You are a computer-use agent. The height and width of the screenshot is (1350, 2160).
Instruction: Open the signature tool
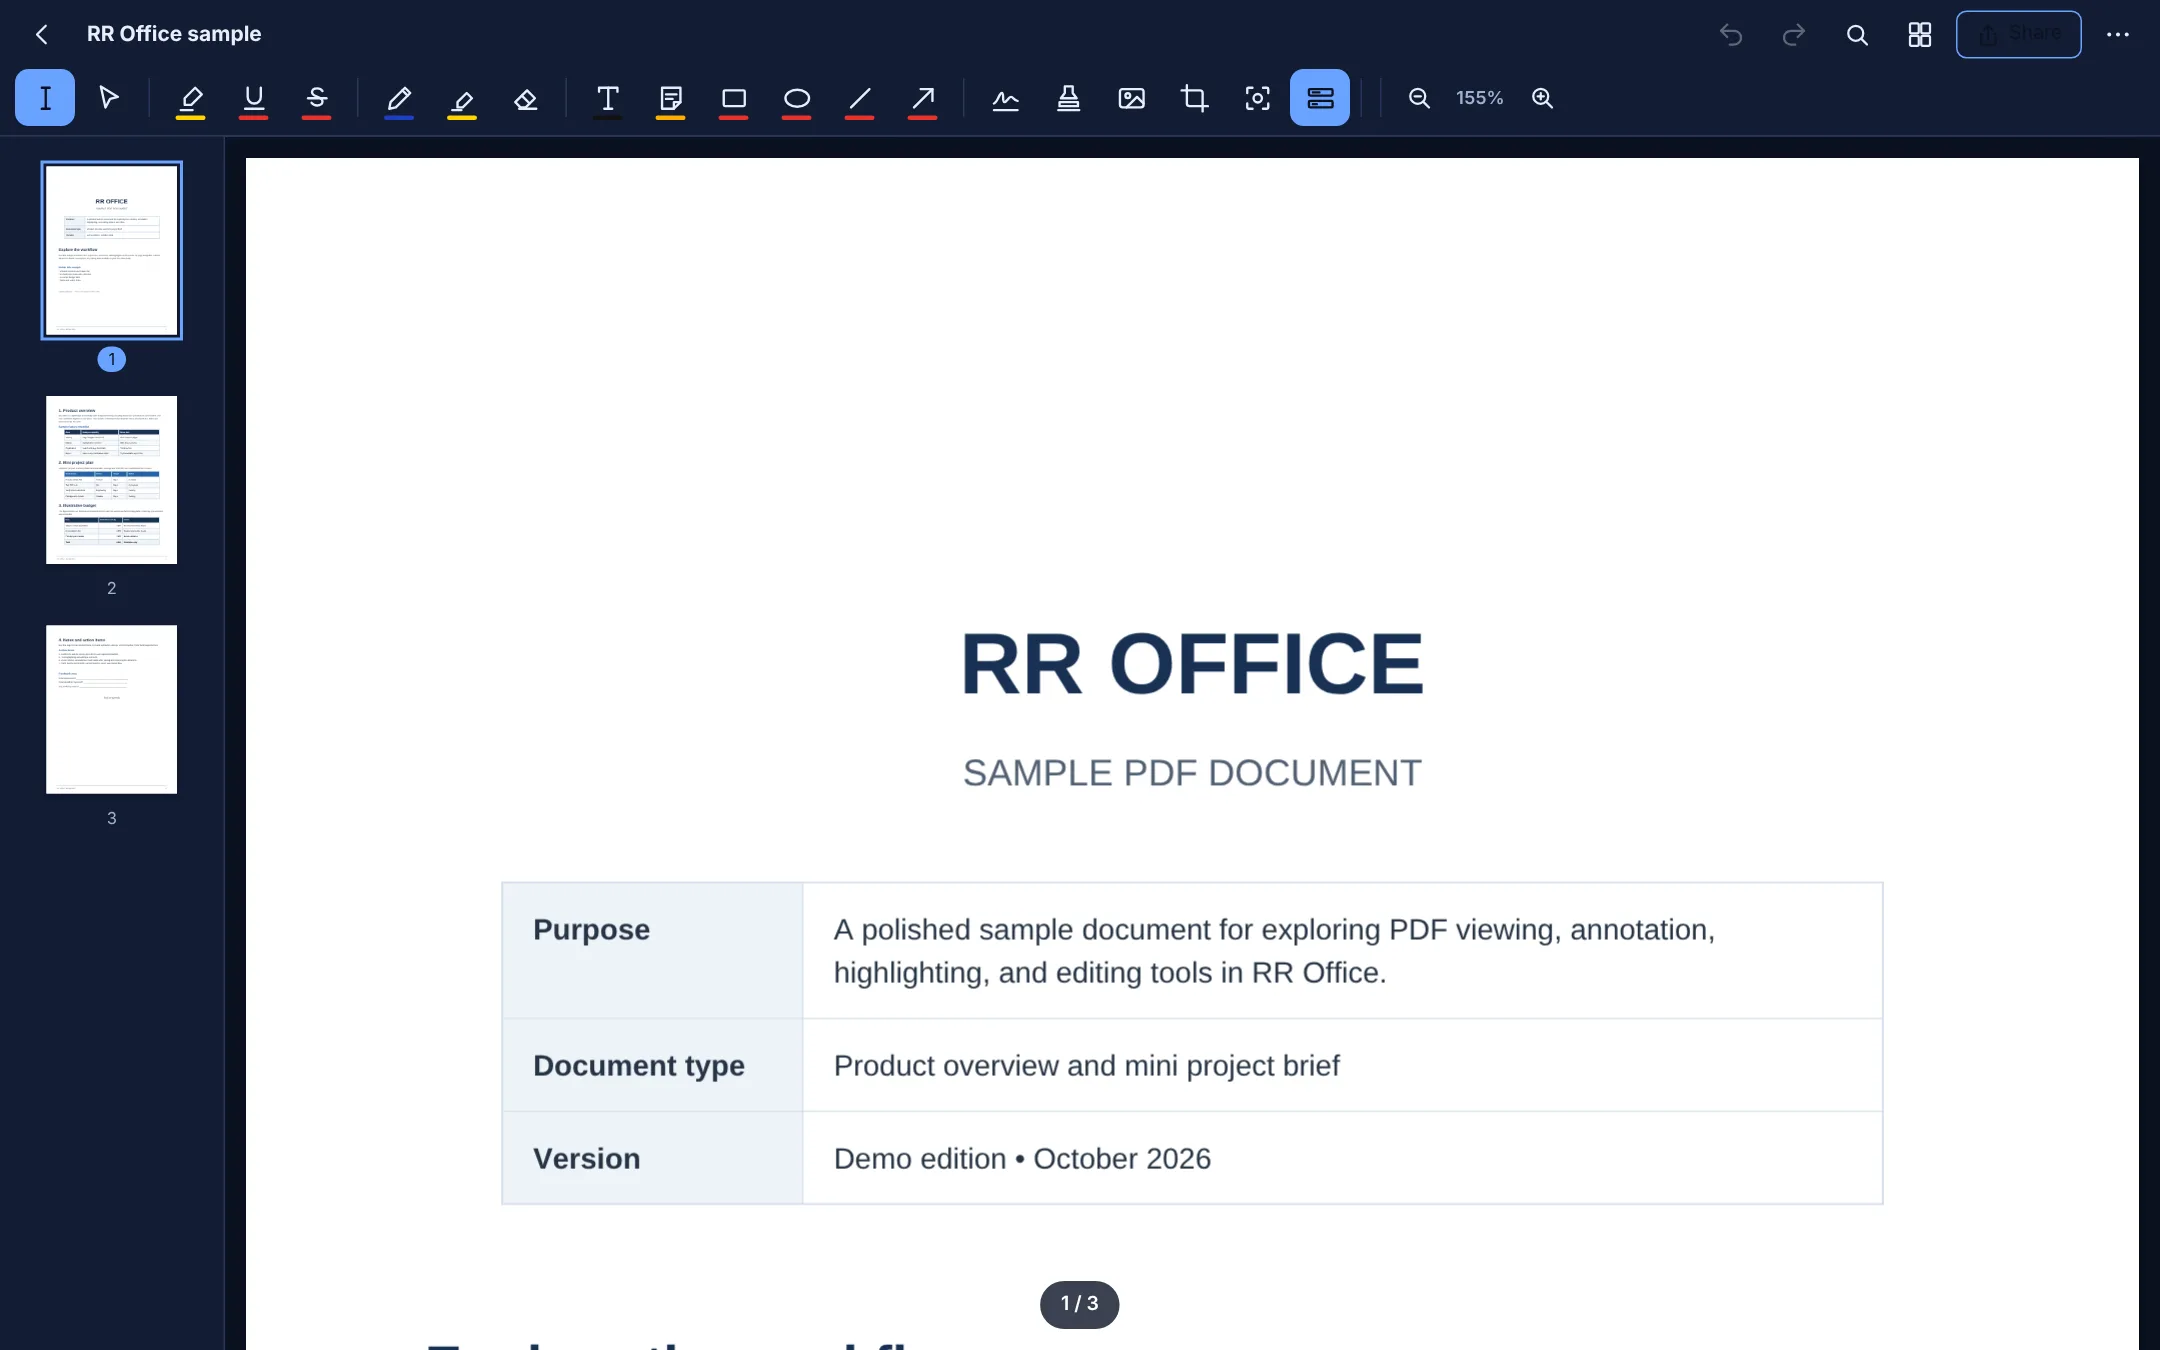(x=1006, y=98)
